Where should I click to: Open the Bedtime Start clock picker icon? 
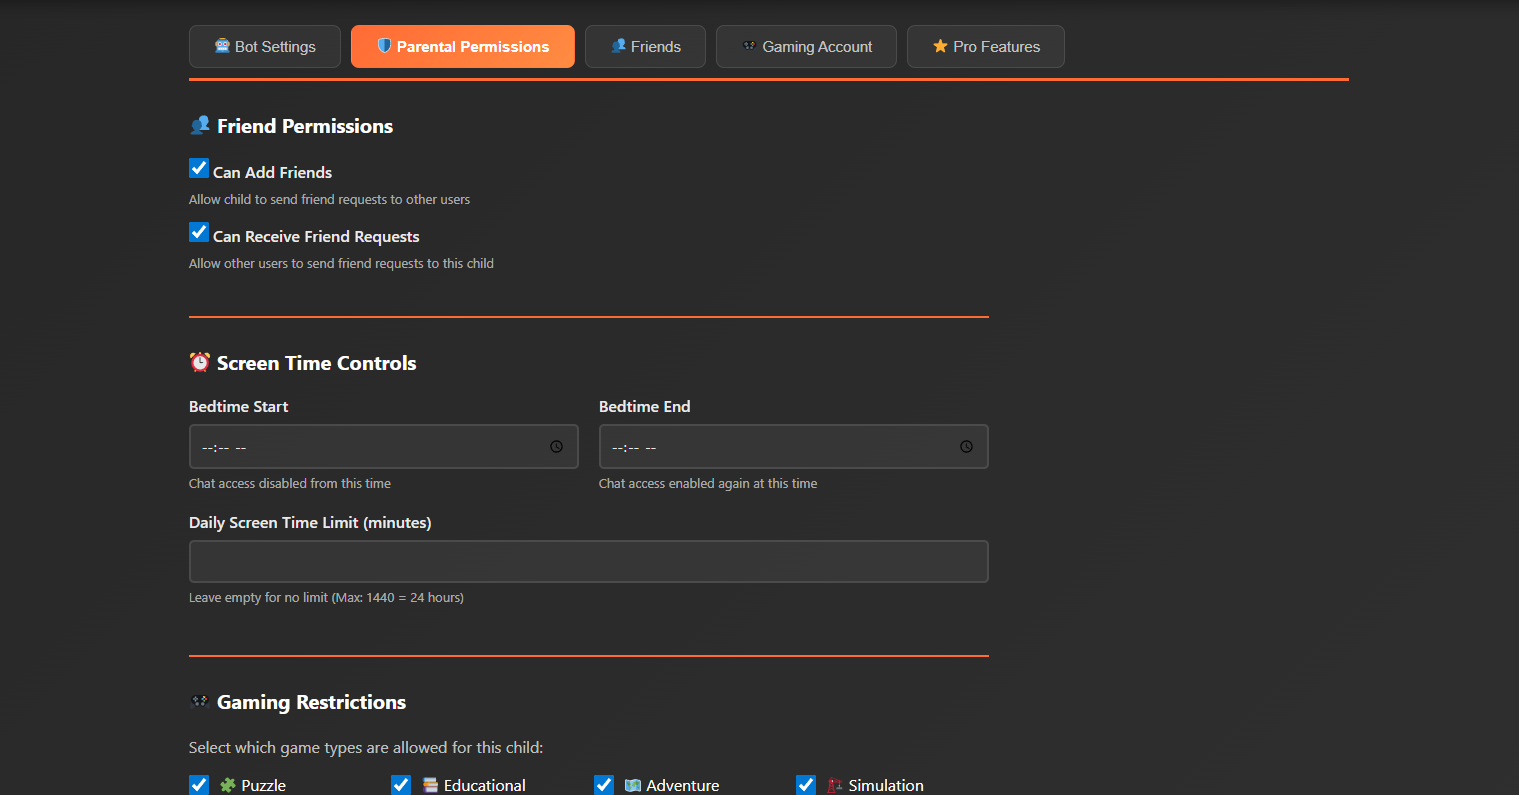click(557, 447)
